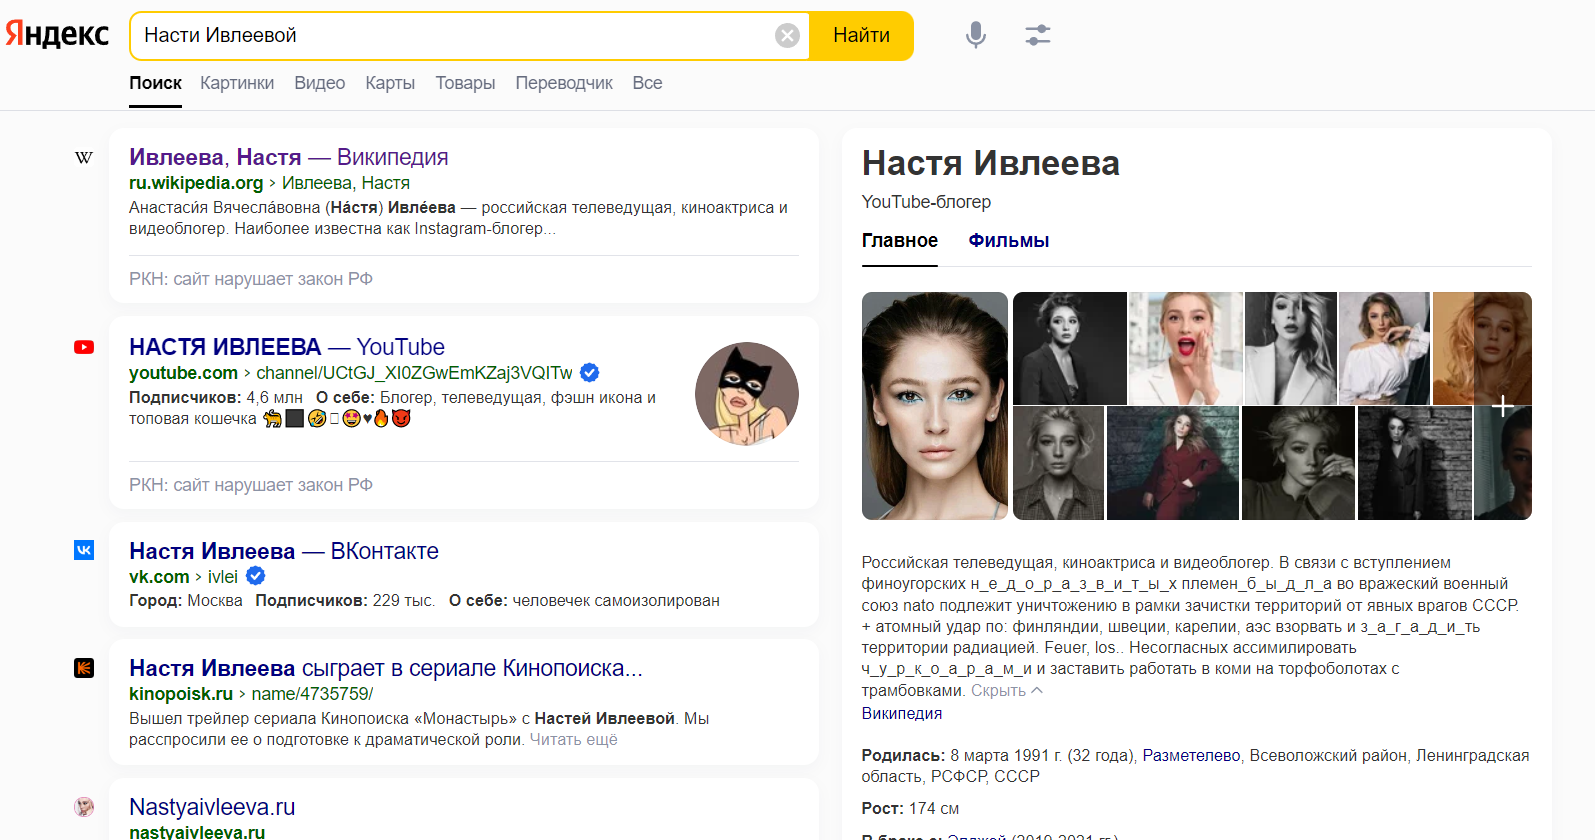1595x840 pixels.
Task: Click the YouTube favicon next to the channel result
Action: point(84,347)
